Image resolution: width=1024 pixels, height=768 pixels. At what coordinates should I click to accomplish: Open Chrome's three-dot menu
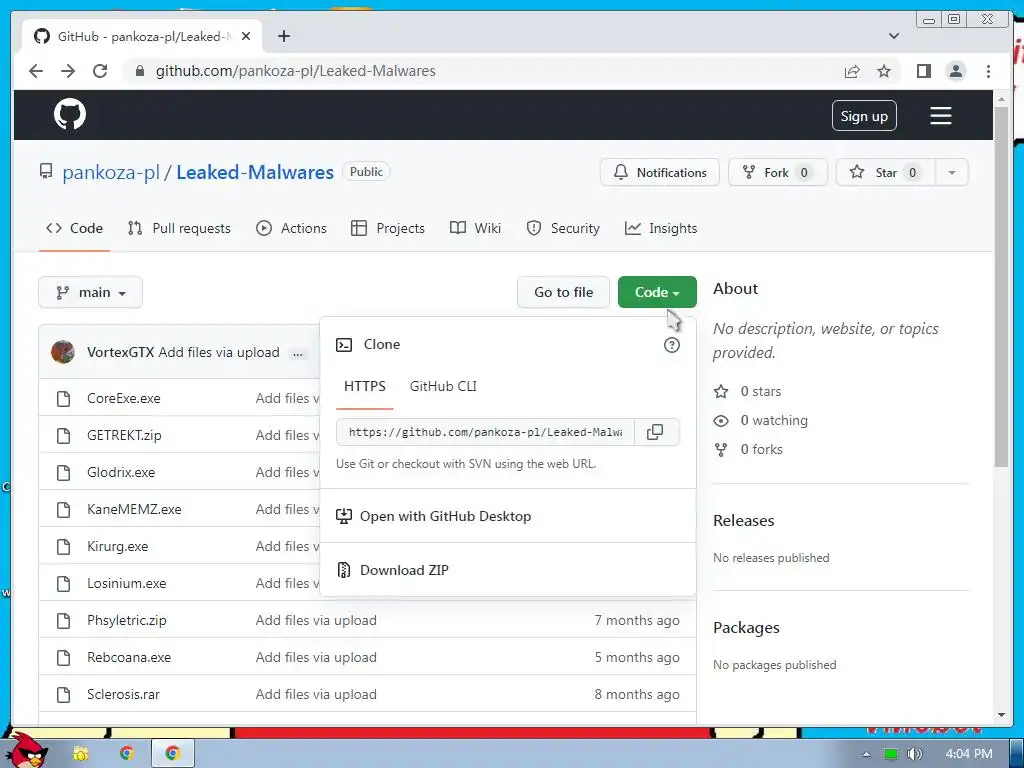click(x=988, y=71)
